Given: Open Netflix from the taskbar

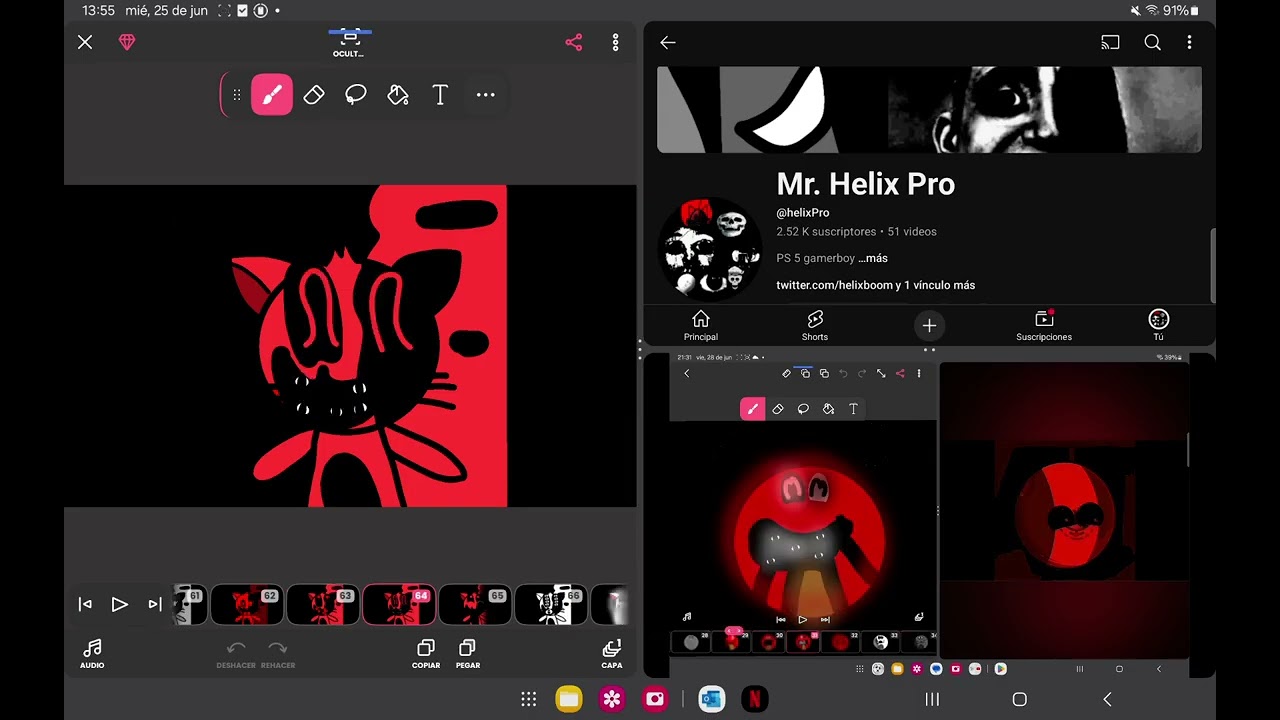Looking at the screenshot, I should (x=754, y=699).
